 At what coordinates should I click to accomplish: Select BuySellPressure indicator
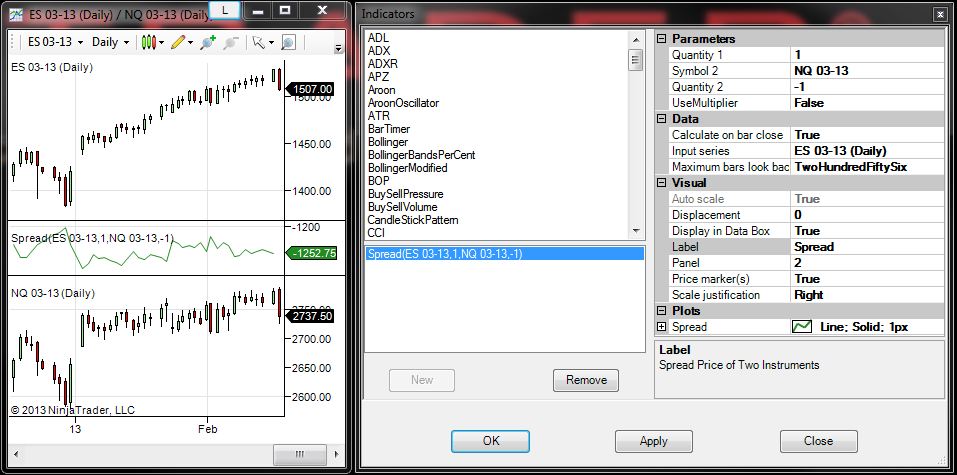pyautogui.click(x=403, y=194)
